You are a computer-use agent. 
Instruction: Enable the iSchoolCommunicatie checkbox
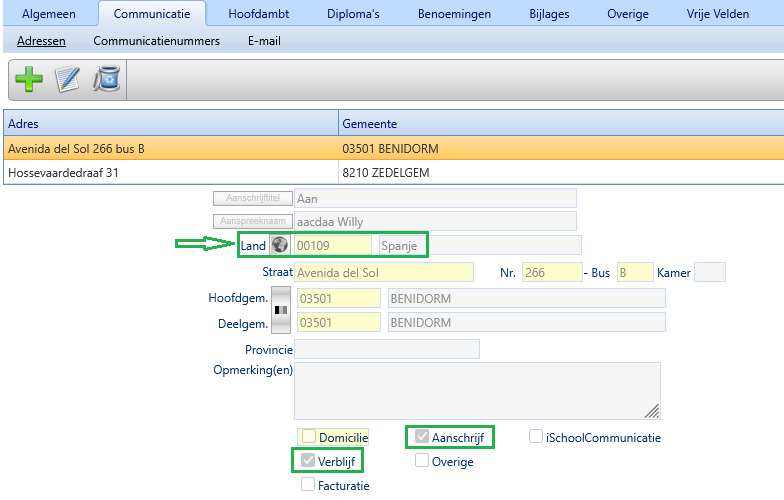(x=537, y=437)
